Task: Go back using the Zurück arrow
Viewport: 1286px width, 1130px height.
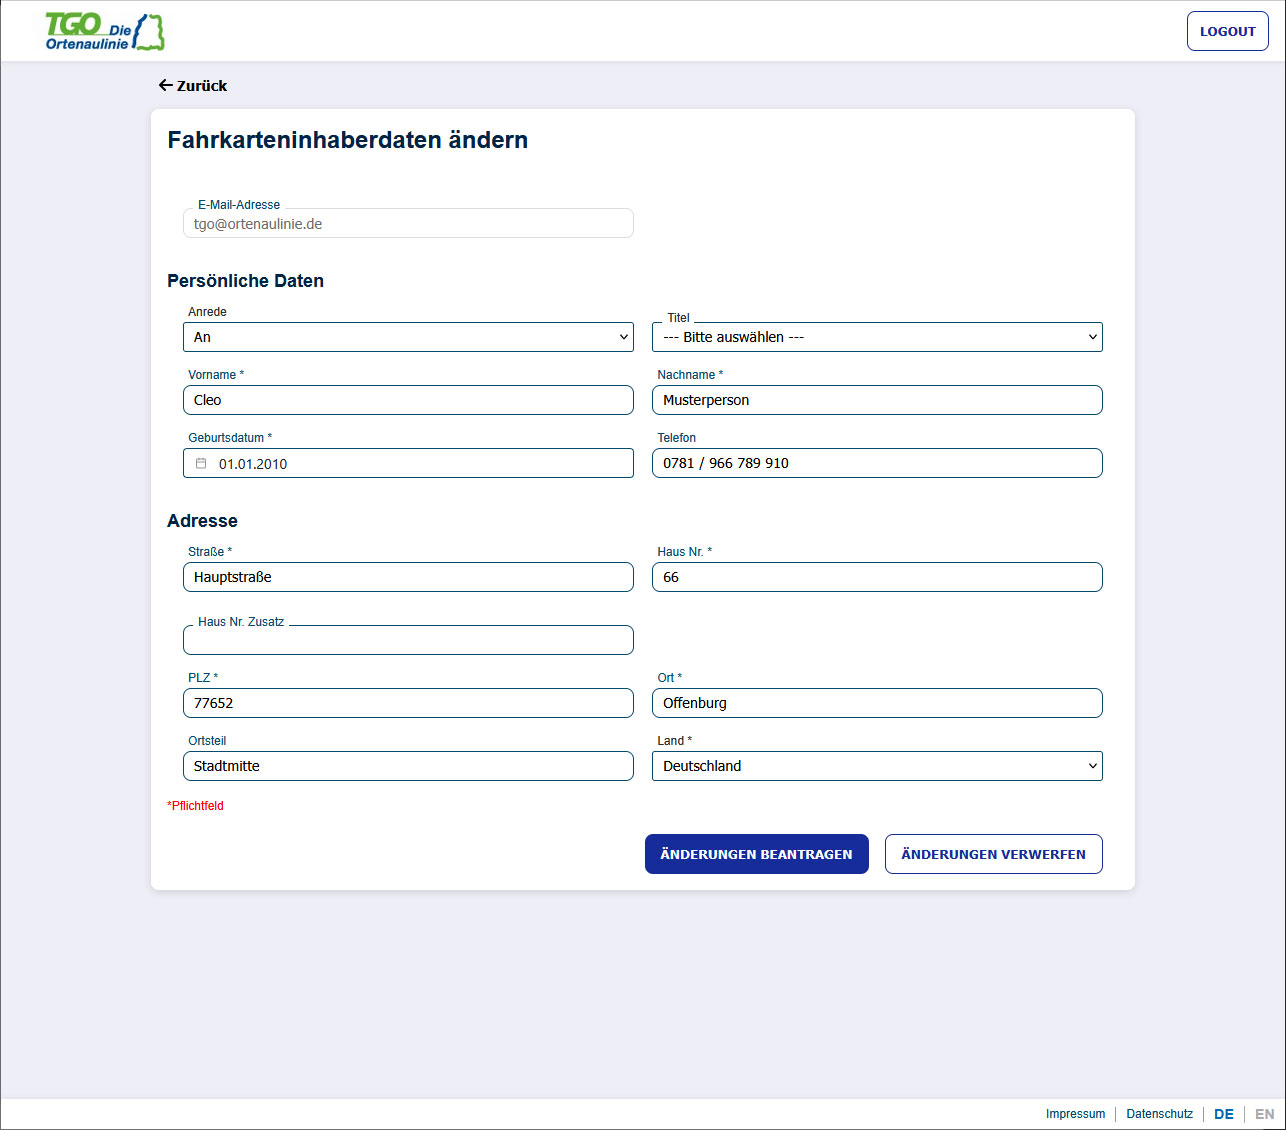Action: (x=193, y=86)
